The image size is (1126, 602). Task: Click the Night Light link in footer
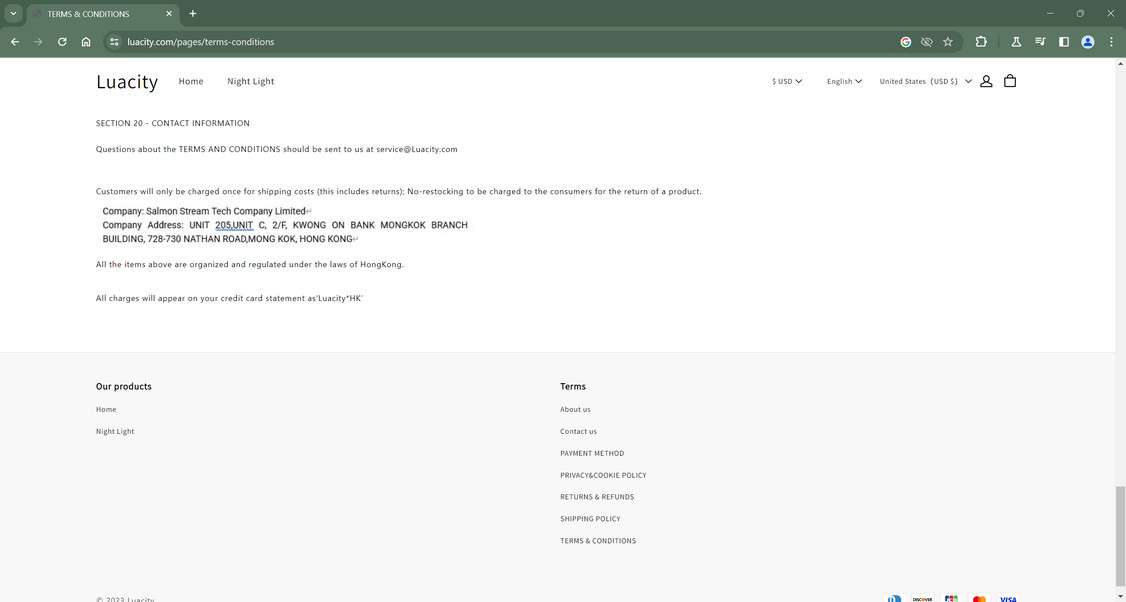click(x=115, y=431)
